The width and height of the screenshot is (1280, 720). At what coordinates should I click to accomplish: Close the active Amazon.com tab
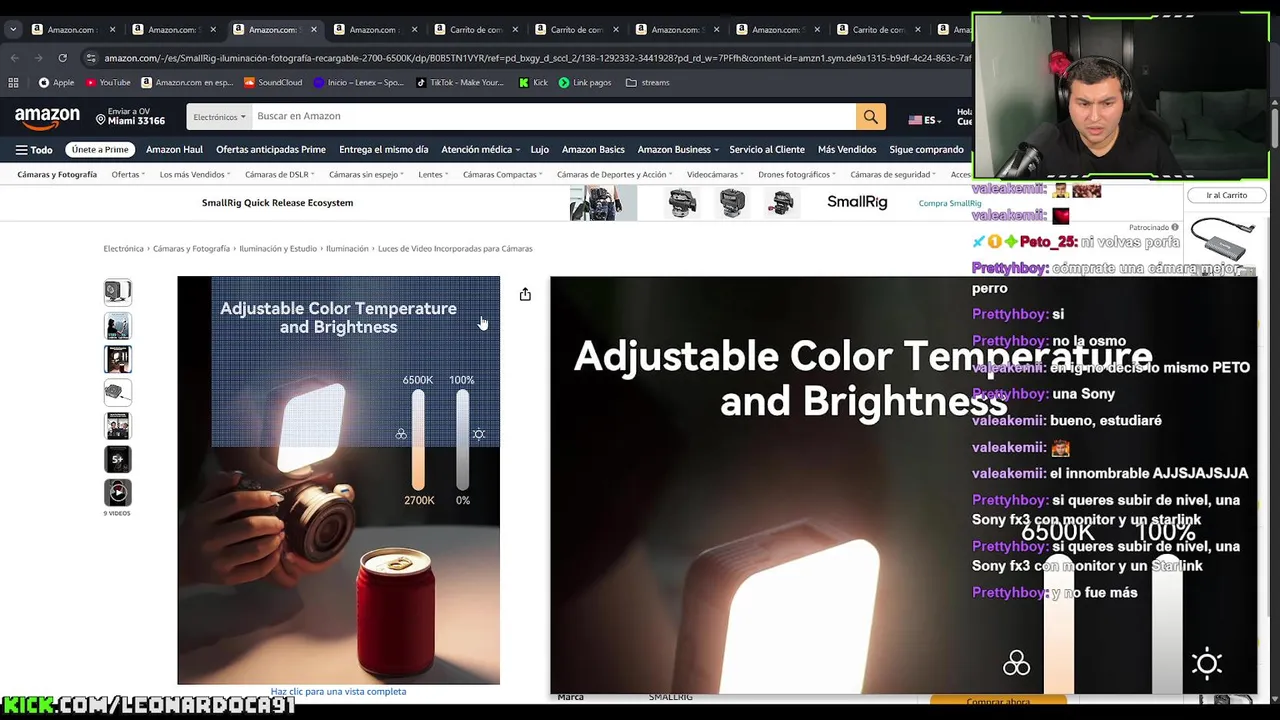(x=314, y=30)
